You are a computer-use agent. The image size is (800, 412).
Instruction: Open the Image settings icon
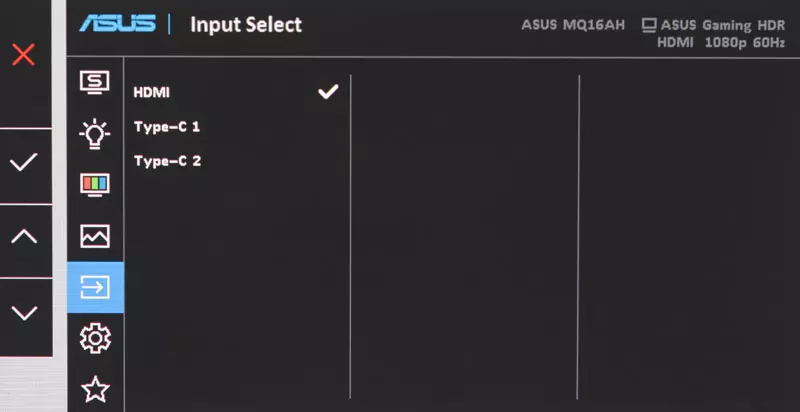(95, 236)
